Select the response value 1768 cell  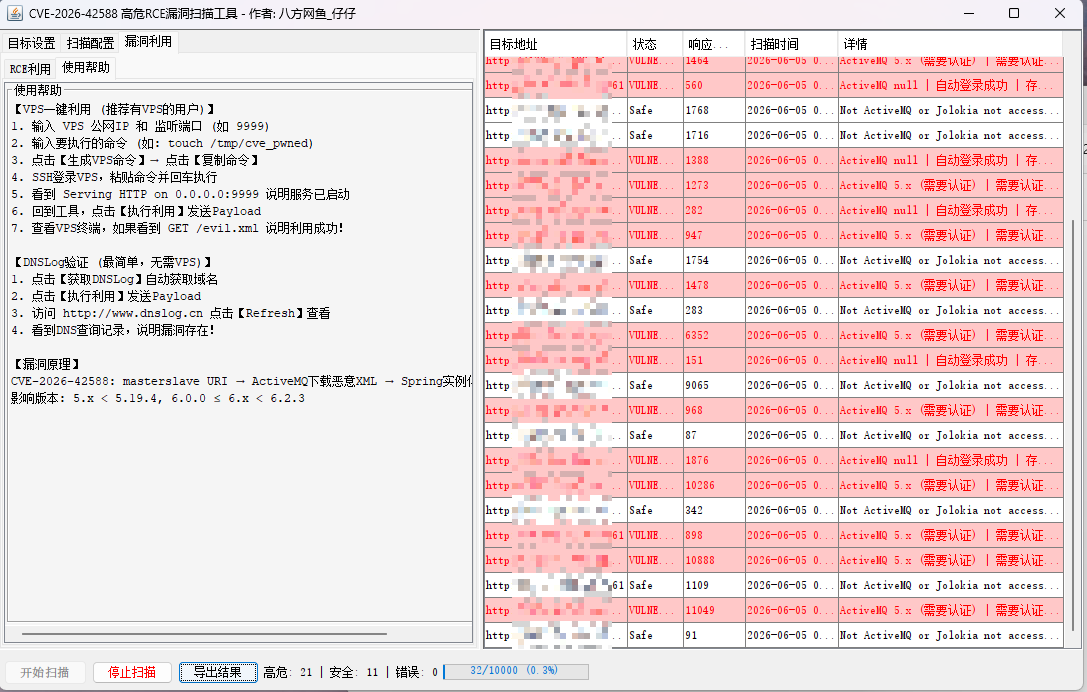pyautogui.click(x=714, y=110)
